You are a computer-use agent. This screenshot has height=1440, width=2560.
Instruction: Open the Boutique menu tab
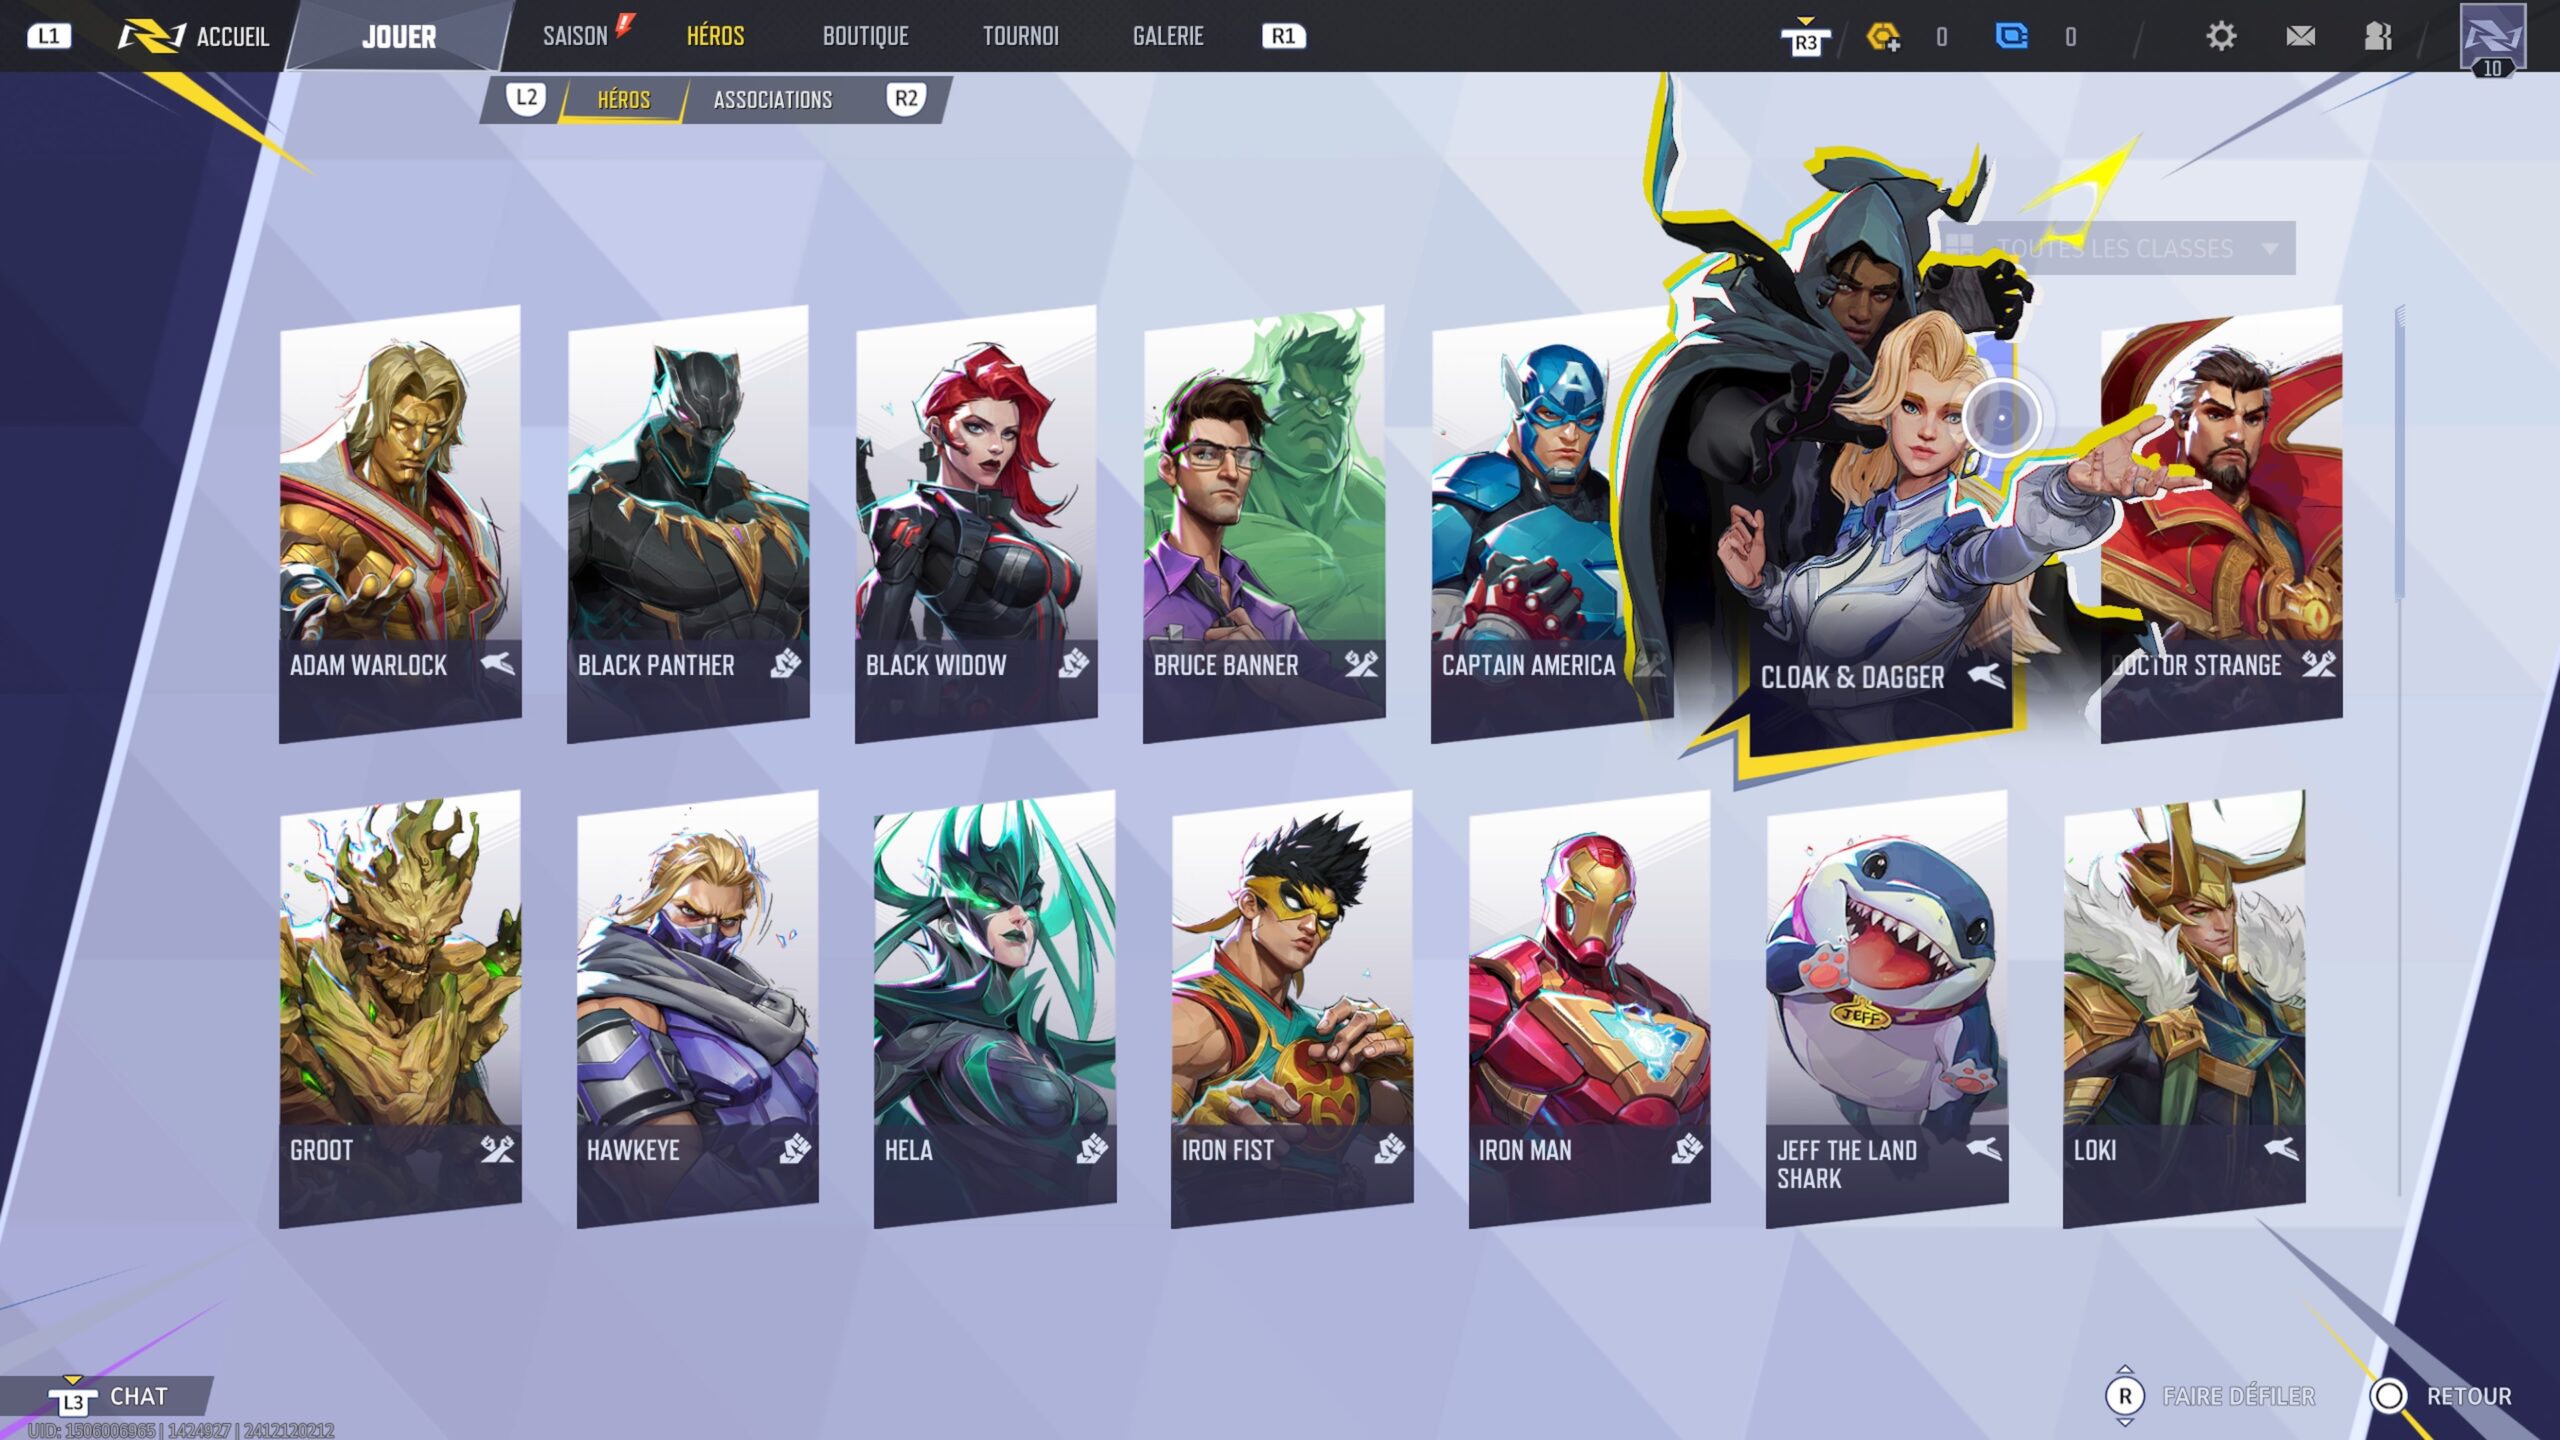point(865,37)
